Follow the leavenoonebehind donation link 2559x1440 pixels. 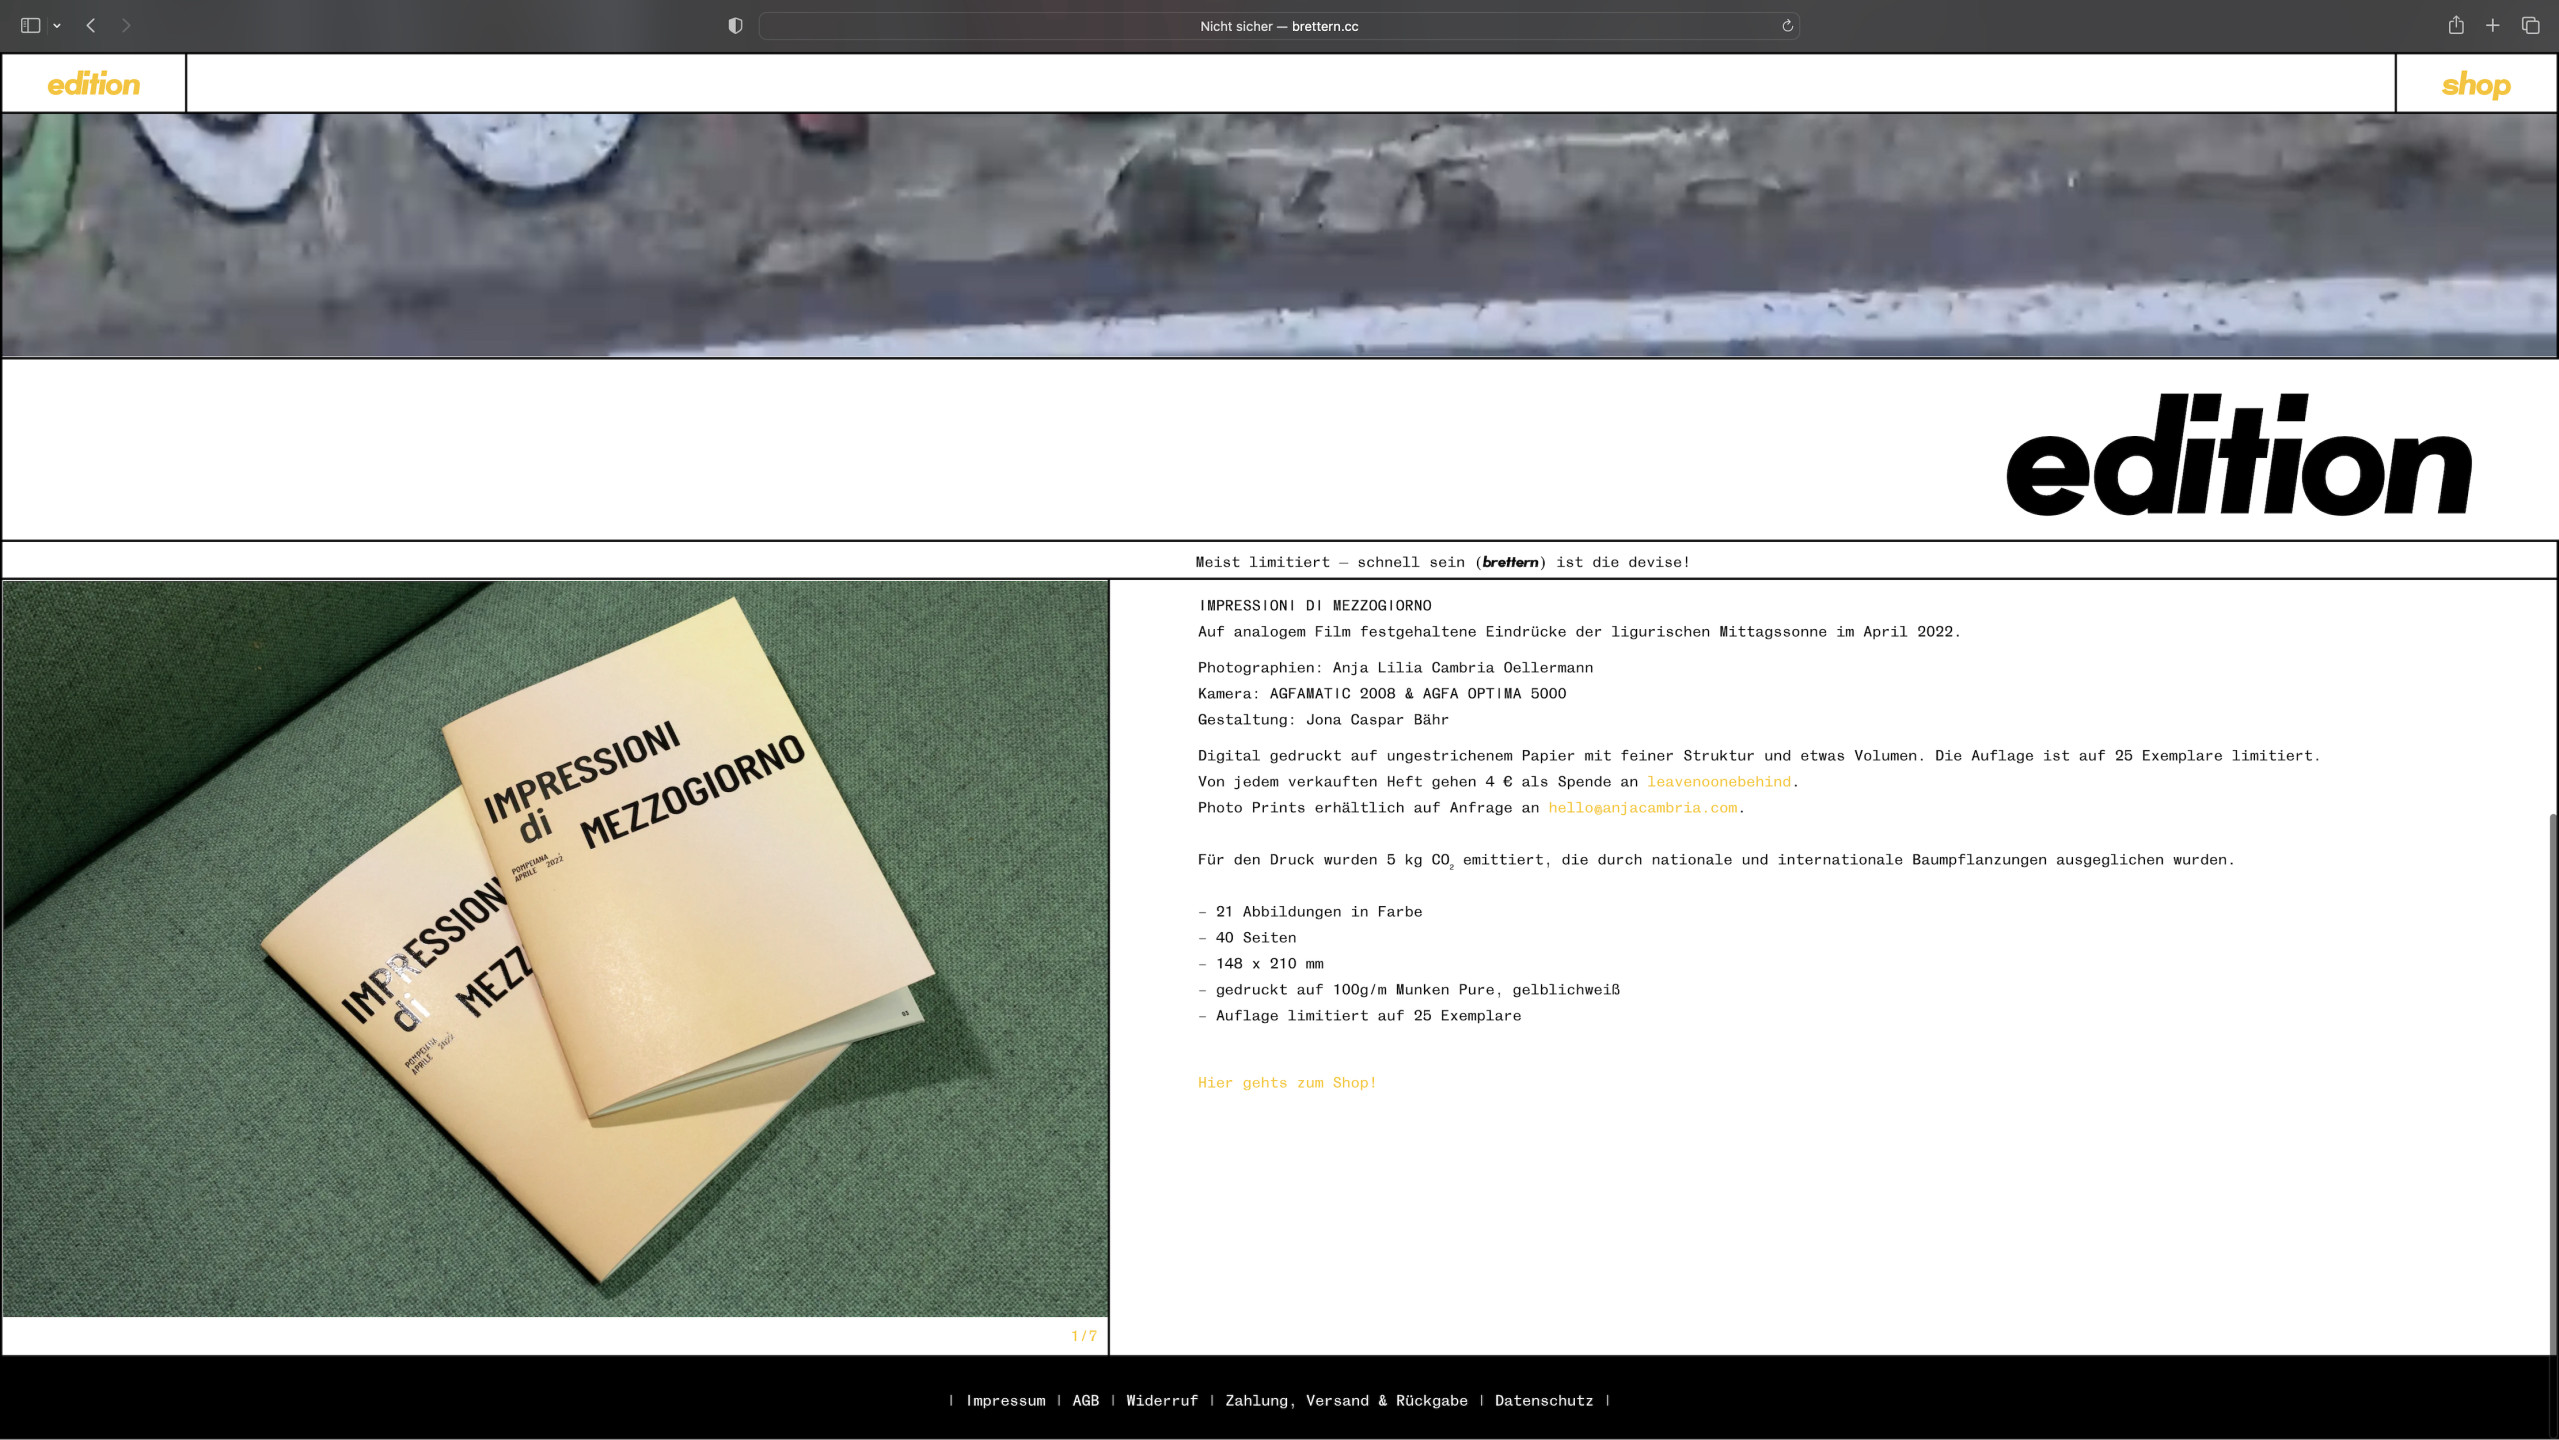pyautogui.click(x=1718, y=782)
